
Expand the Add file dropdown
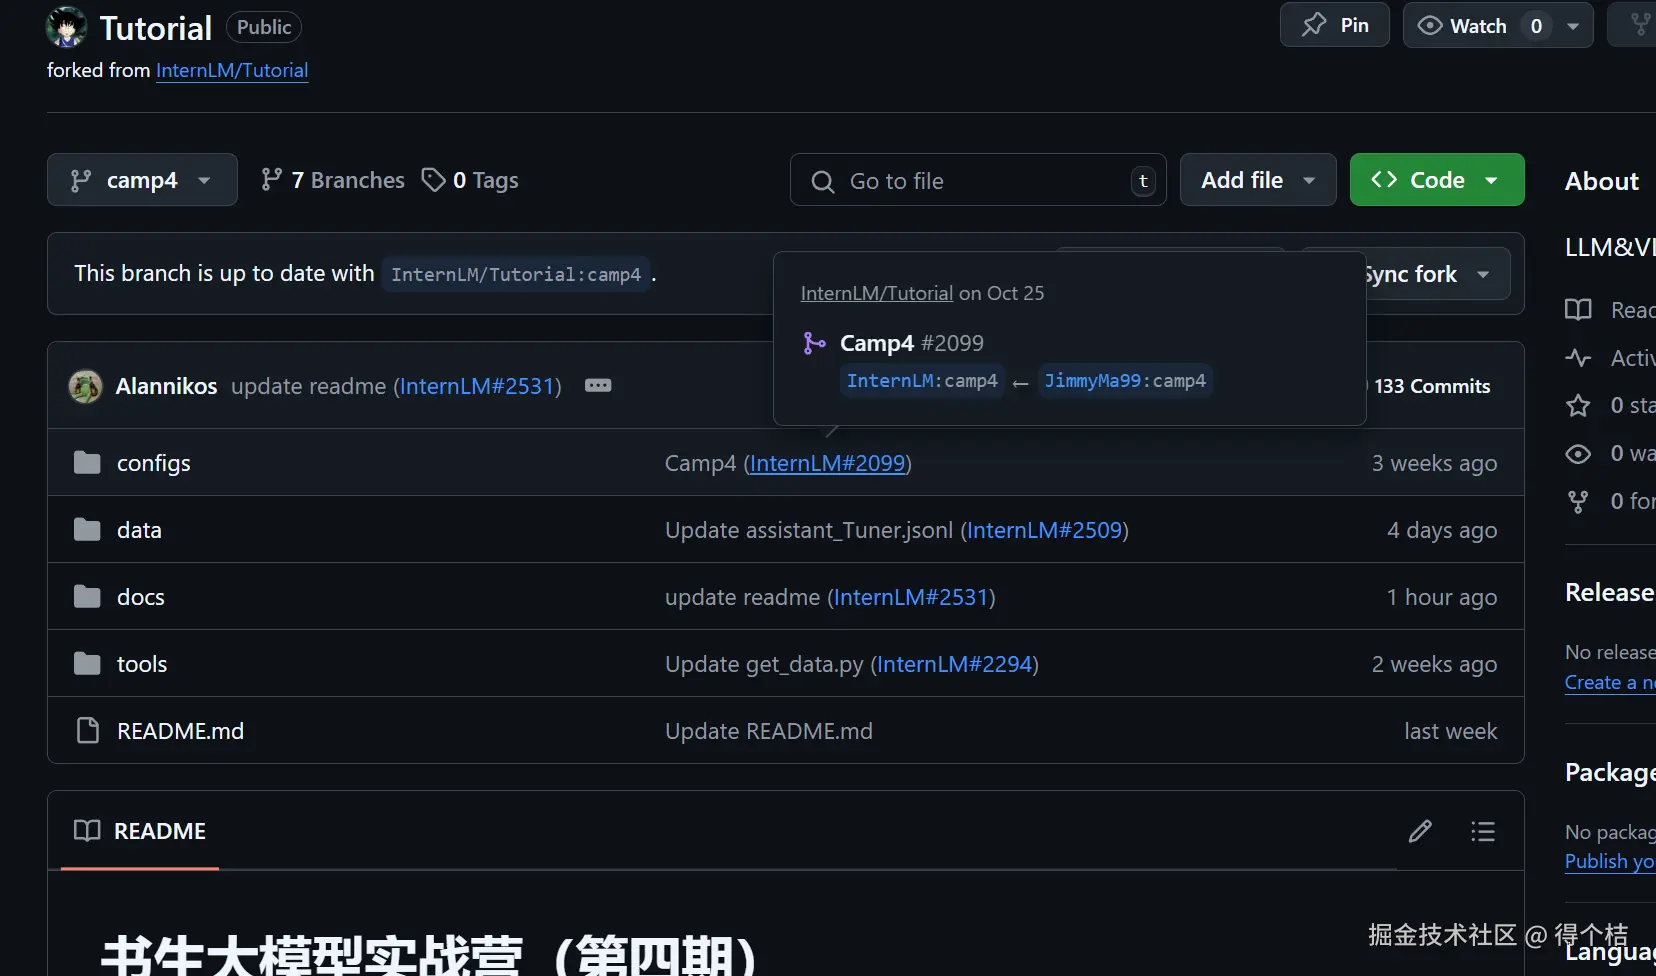[x=1258, y=180]
